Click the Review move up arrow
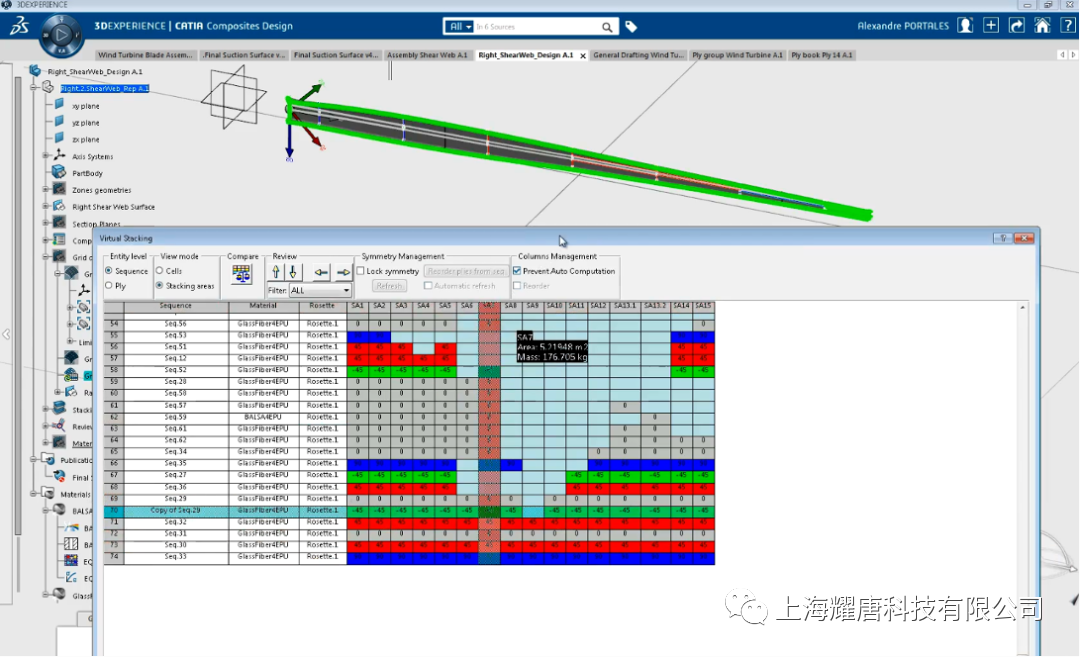 276,272
